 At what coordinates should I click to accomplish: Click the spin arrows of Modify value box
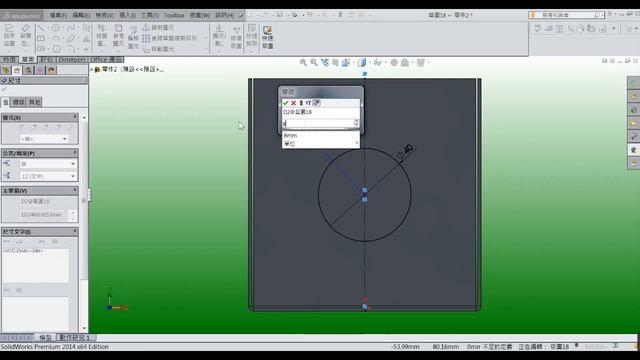[356, 123]
